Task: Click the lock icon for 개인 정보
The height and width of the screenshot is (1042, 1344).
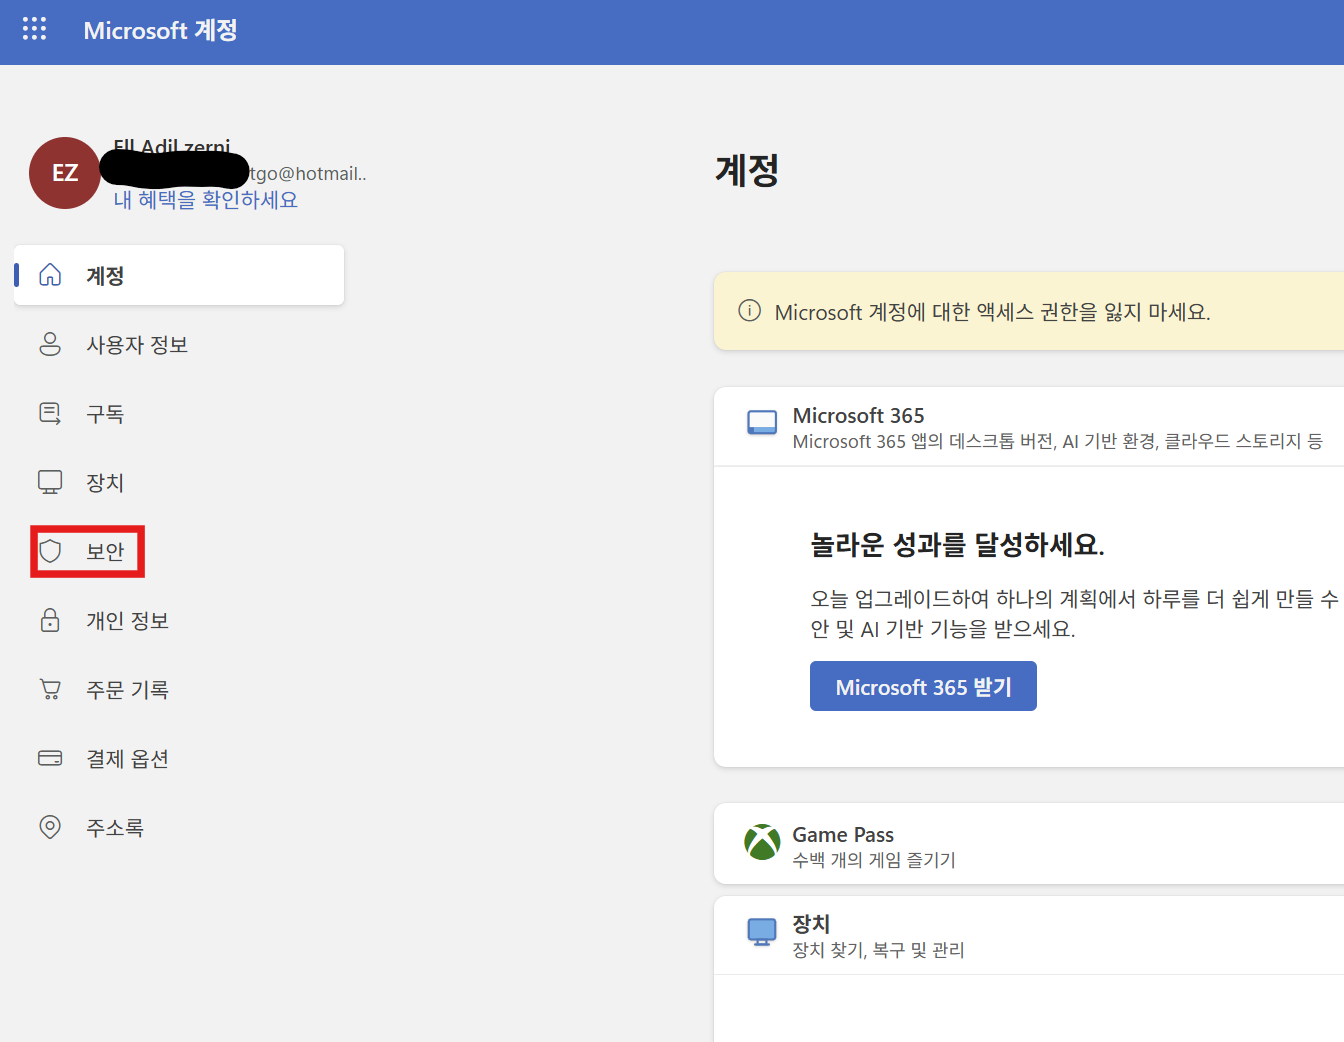Action: coord(50,620)
